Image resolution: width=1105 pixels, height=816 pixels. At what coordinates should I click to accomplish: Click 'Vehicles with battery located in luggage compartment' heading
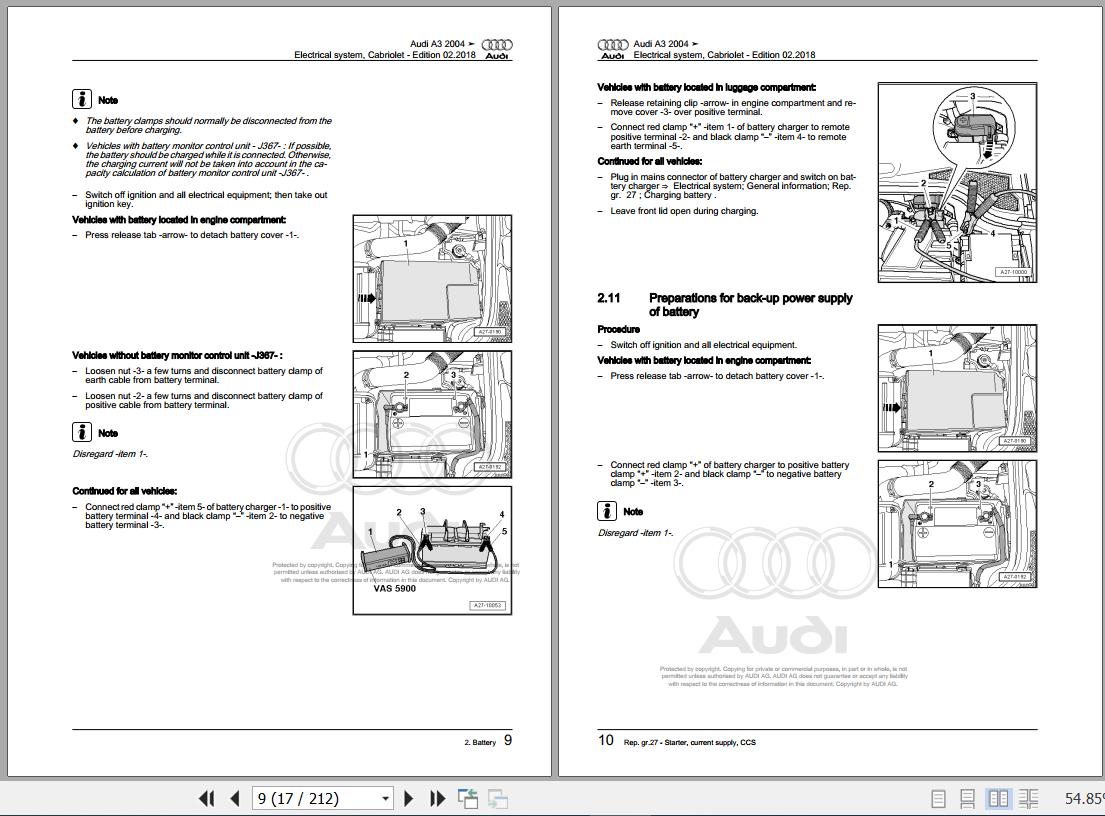[x=706, y=87]
